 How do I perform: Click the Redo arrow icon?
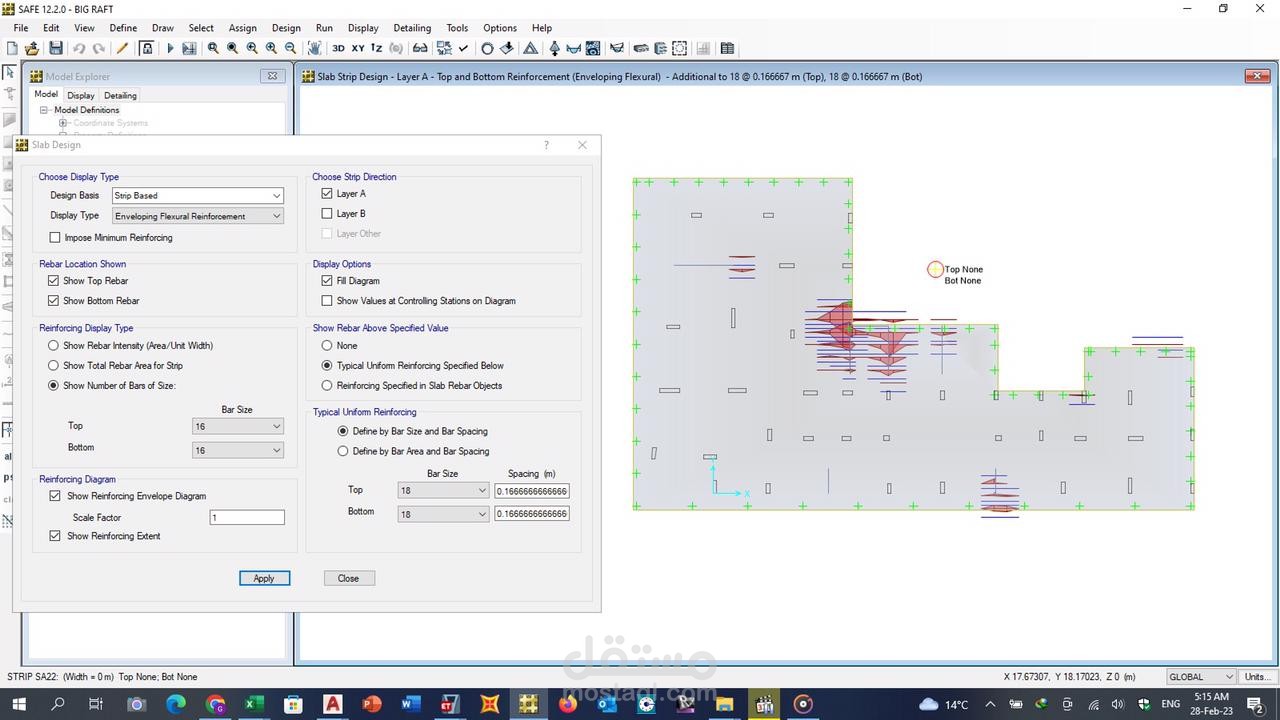point(99,48)
